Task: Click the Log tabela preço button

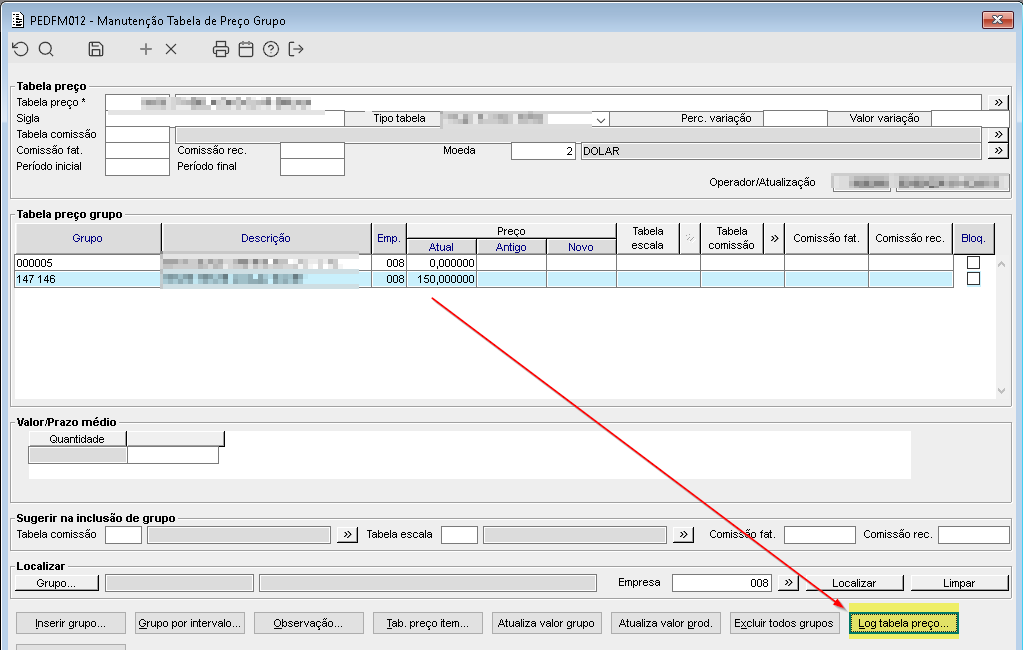Action: pos(903,623)
